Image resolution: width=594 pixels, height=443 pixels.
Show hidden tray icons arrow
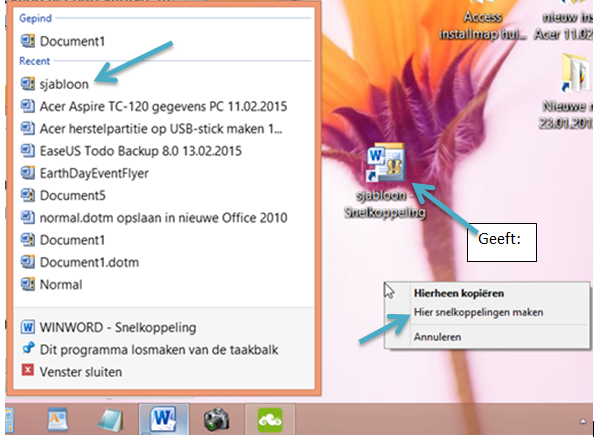click(583, 421)
